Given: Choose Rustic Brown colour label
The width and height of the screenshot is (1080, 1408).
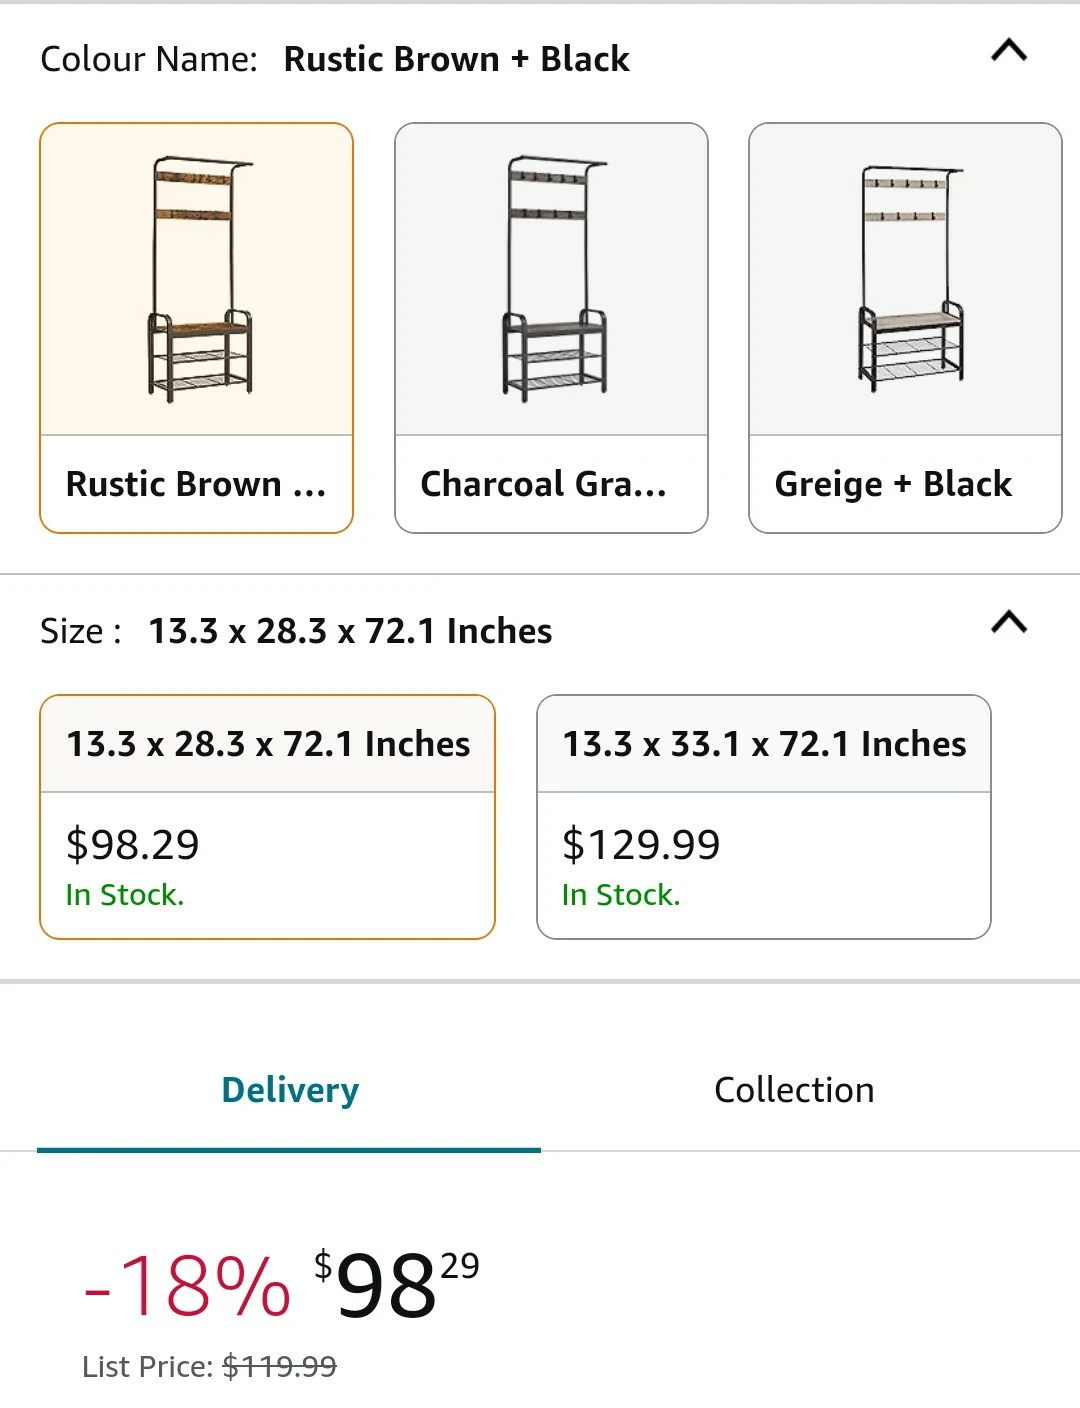Looking at the screenshot, I should pos(196,484).
